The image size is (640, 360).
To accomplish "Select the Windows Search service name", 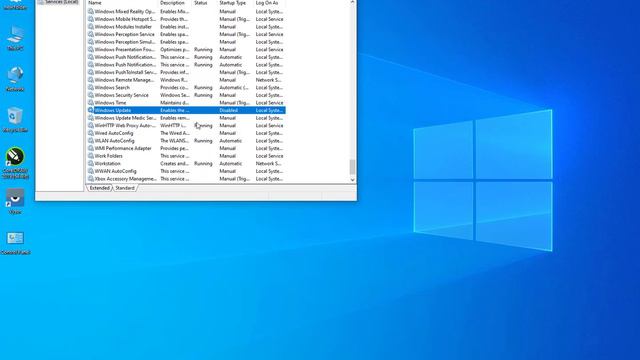I will 112,87.
